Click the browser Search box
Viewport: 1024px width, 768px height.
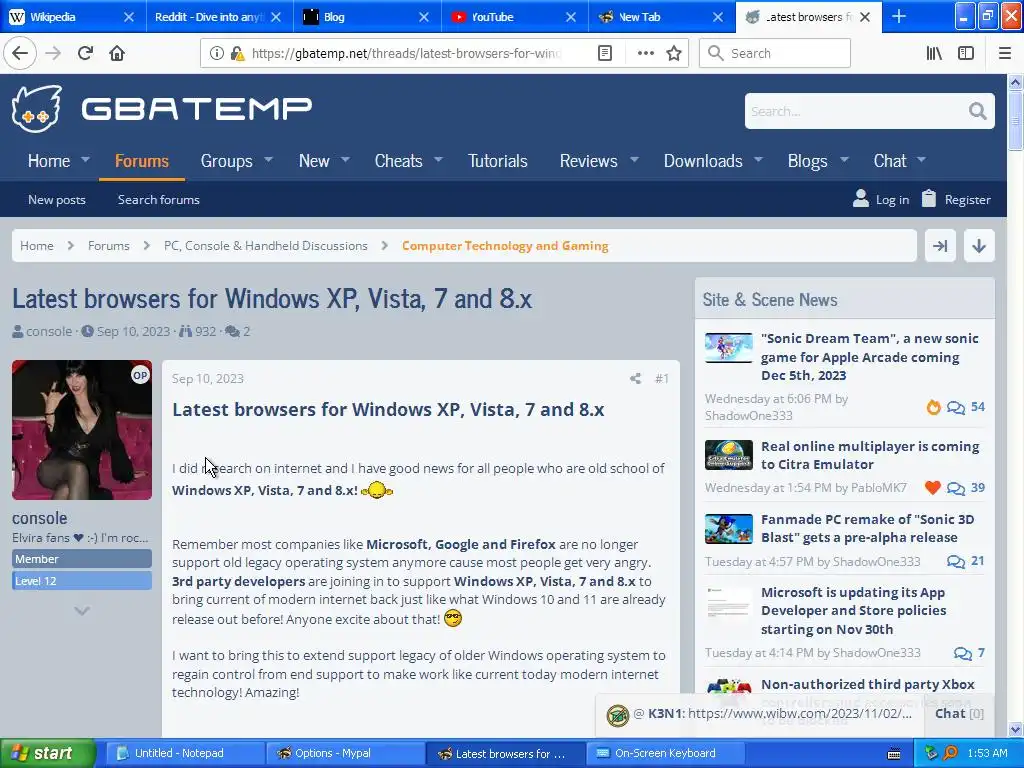[x=775, y=53]
